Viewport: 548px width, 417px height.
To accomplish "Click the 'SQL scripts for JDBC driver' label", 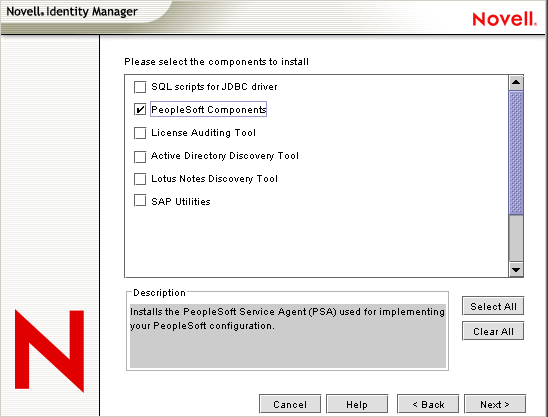I will (214, 87).
